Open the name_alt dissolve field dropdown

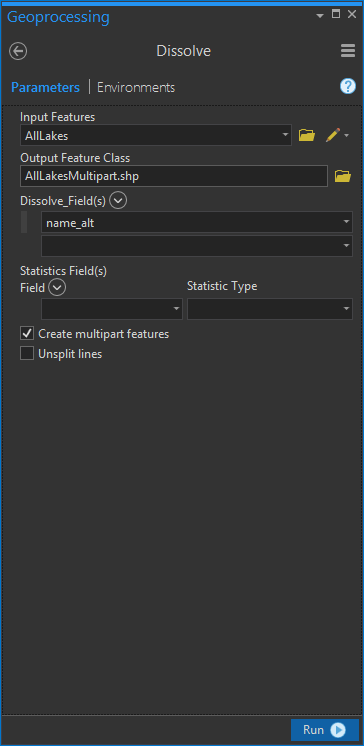[197, 222]
